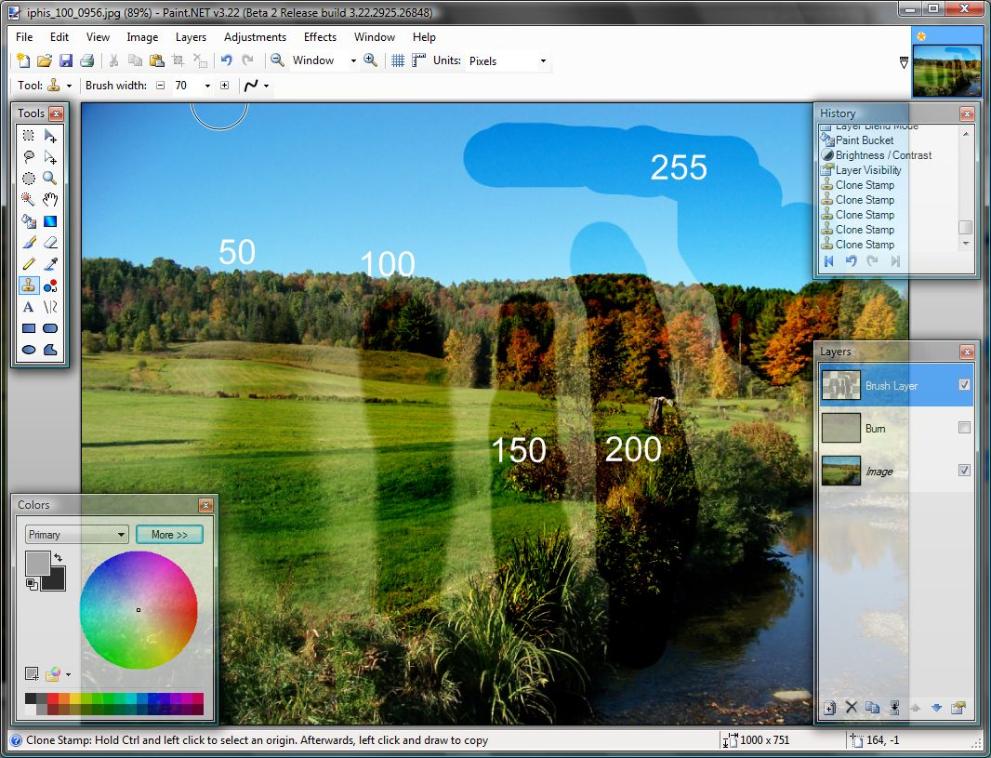Pick the Gradient tool

[50, 221]
